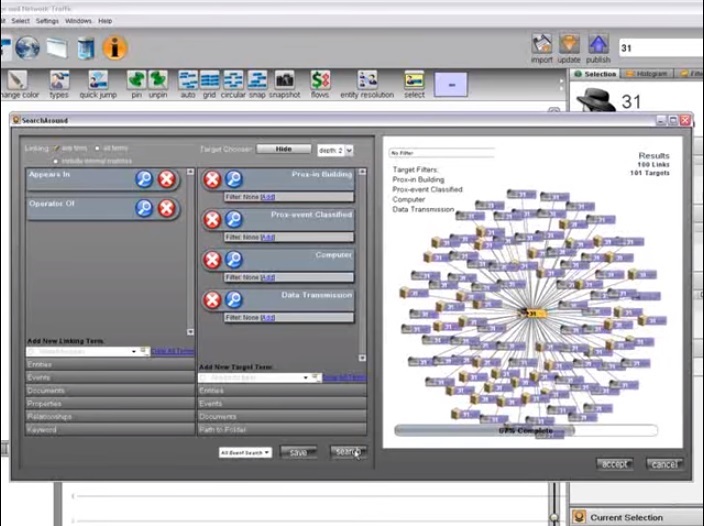Click the select tool icon
The width and height of the screenshot is (704, 526).
pyautogui.click(x=414, y=81)
